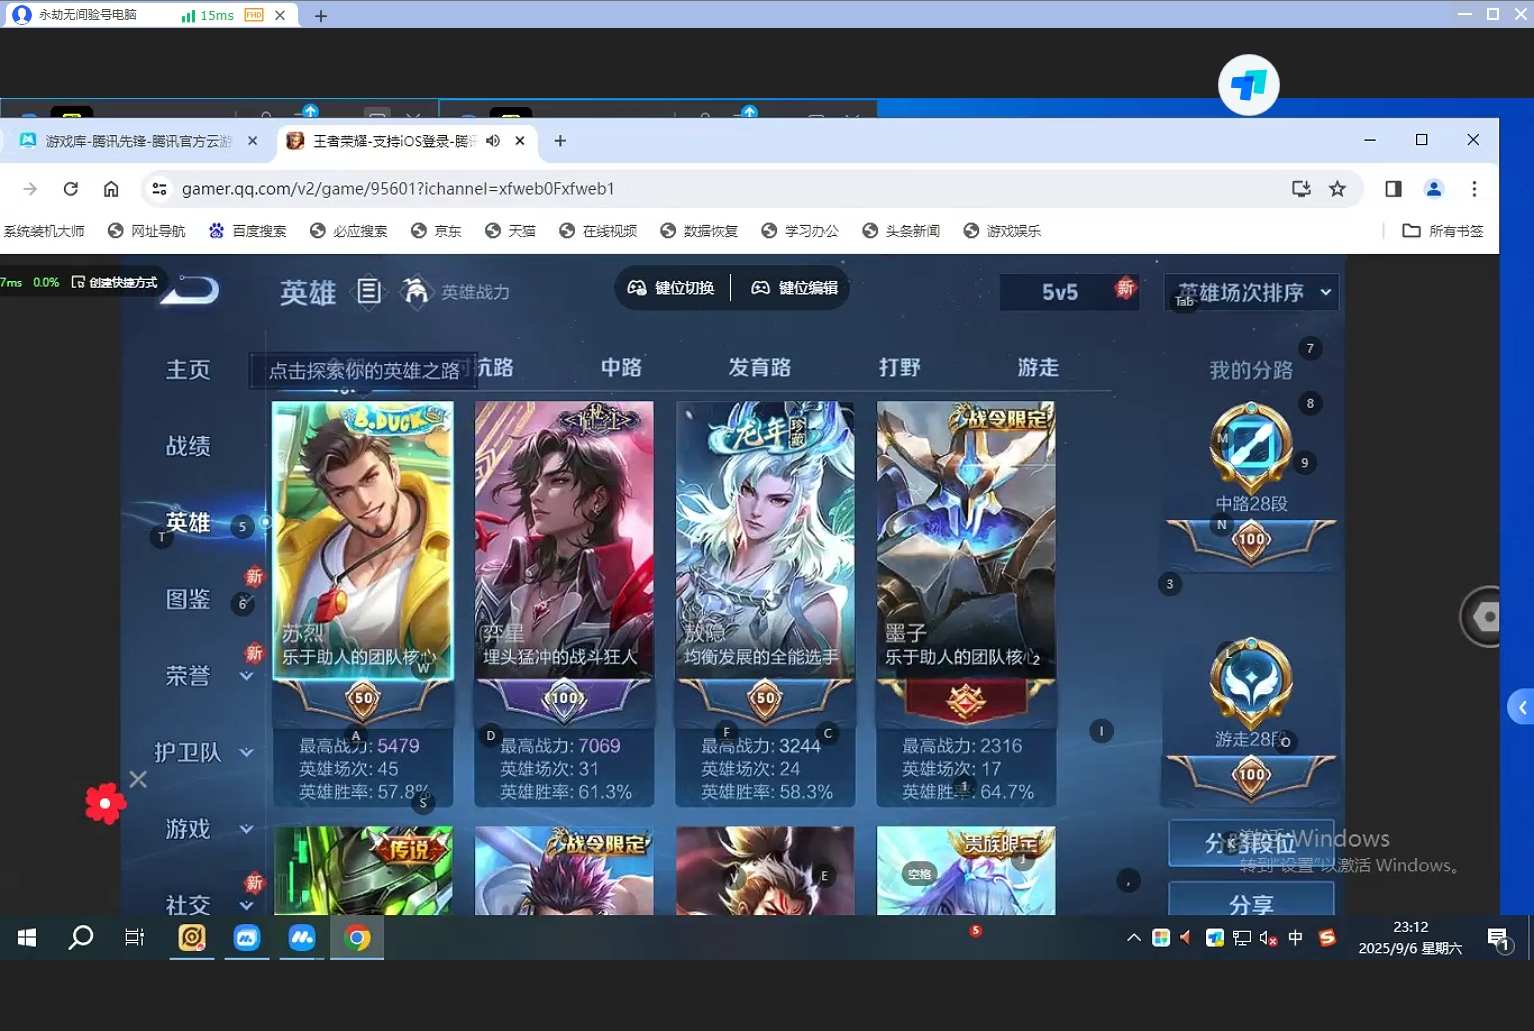
Task: Open the browser home page button
Action: tap(111, 189)
